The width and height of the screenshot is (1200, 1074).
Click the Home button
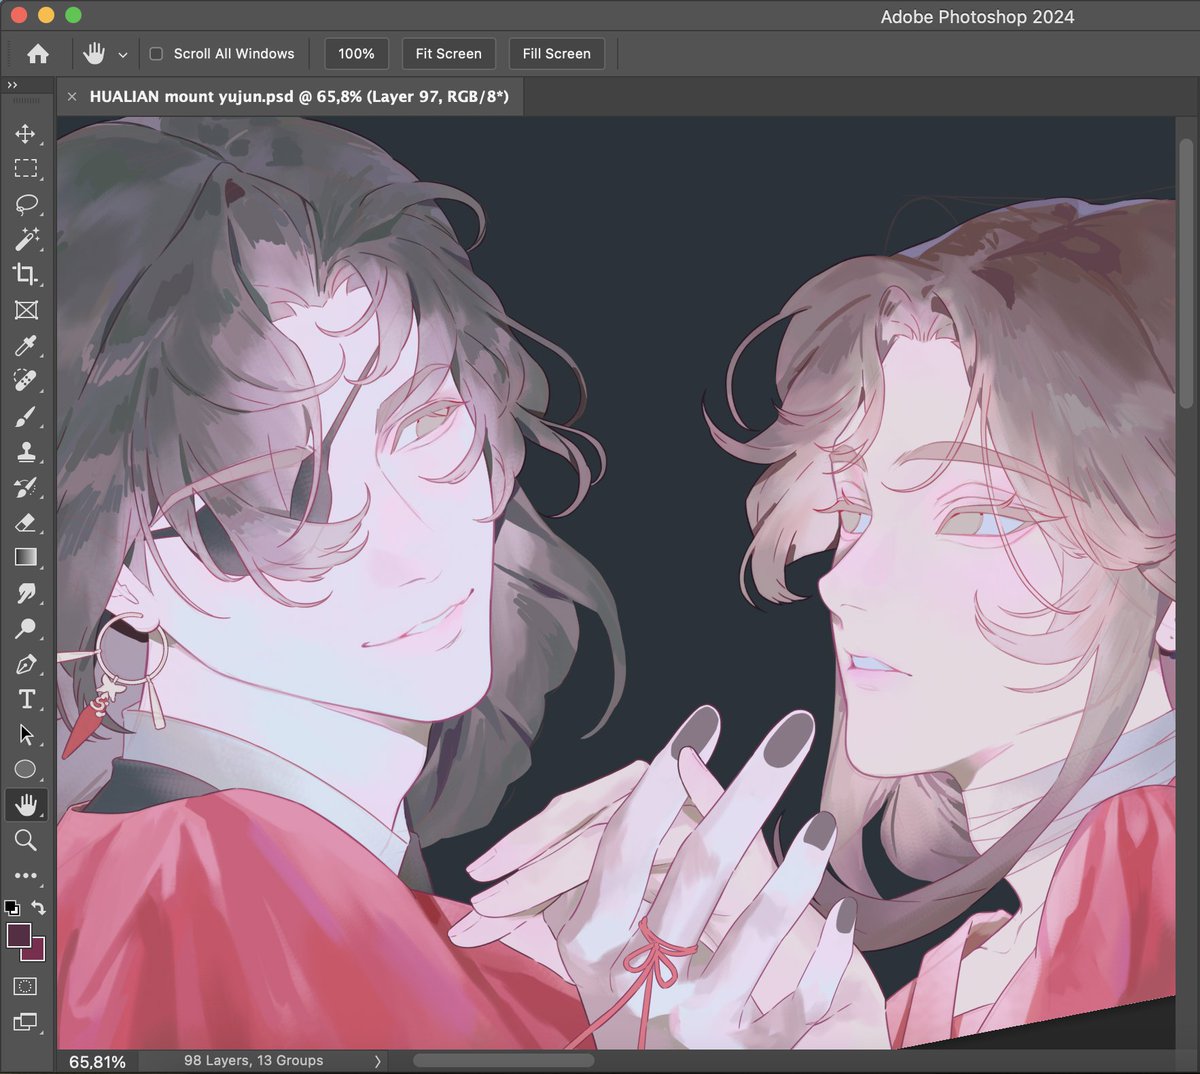(x=38, y=54)
